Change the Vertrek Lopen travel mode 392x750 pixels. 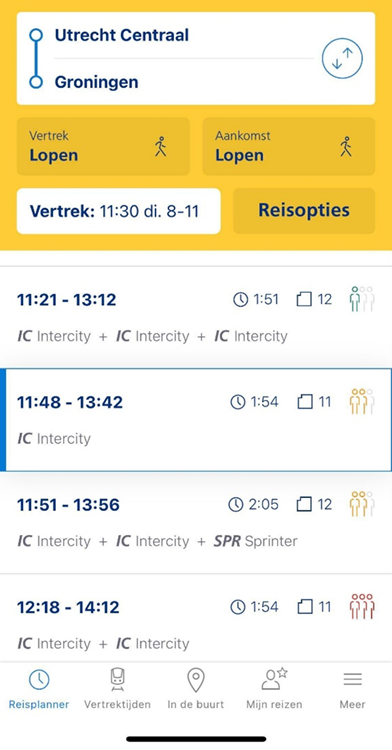[x=103, y=146]
